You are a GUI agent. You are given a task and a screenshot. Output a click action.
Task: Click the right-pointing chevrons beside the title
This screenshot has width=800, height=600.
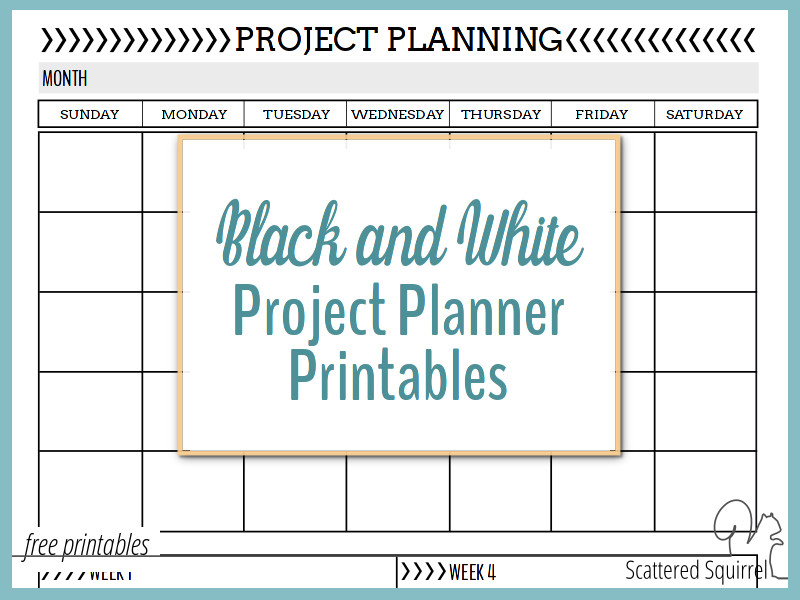[x=136, y=40]
